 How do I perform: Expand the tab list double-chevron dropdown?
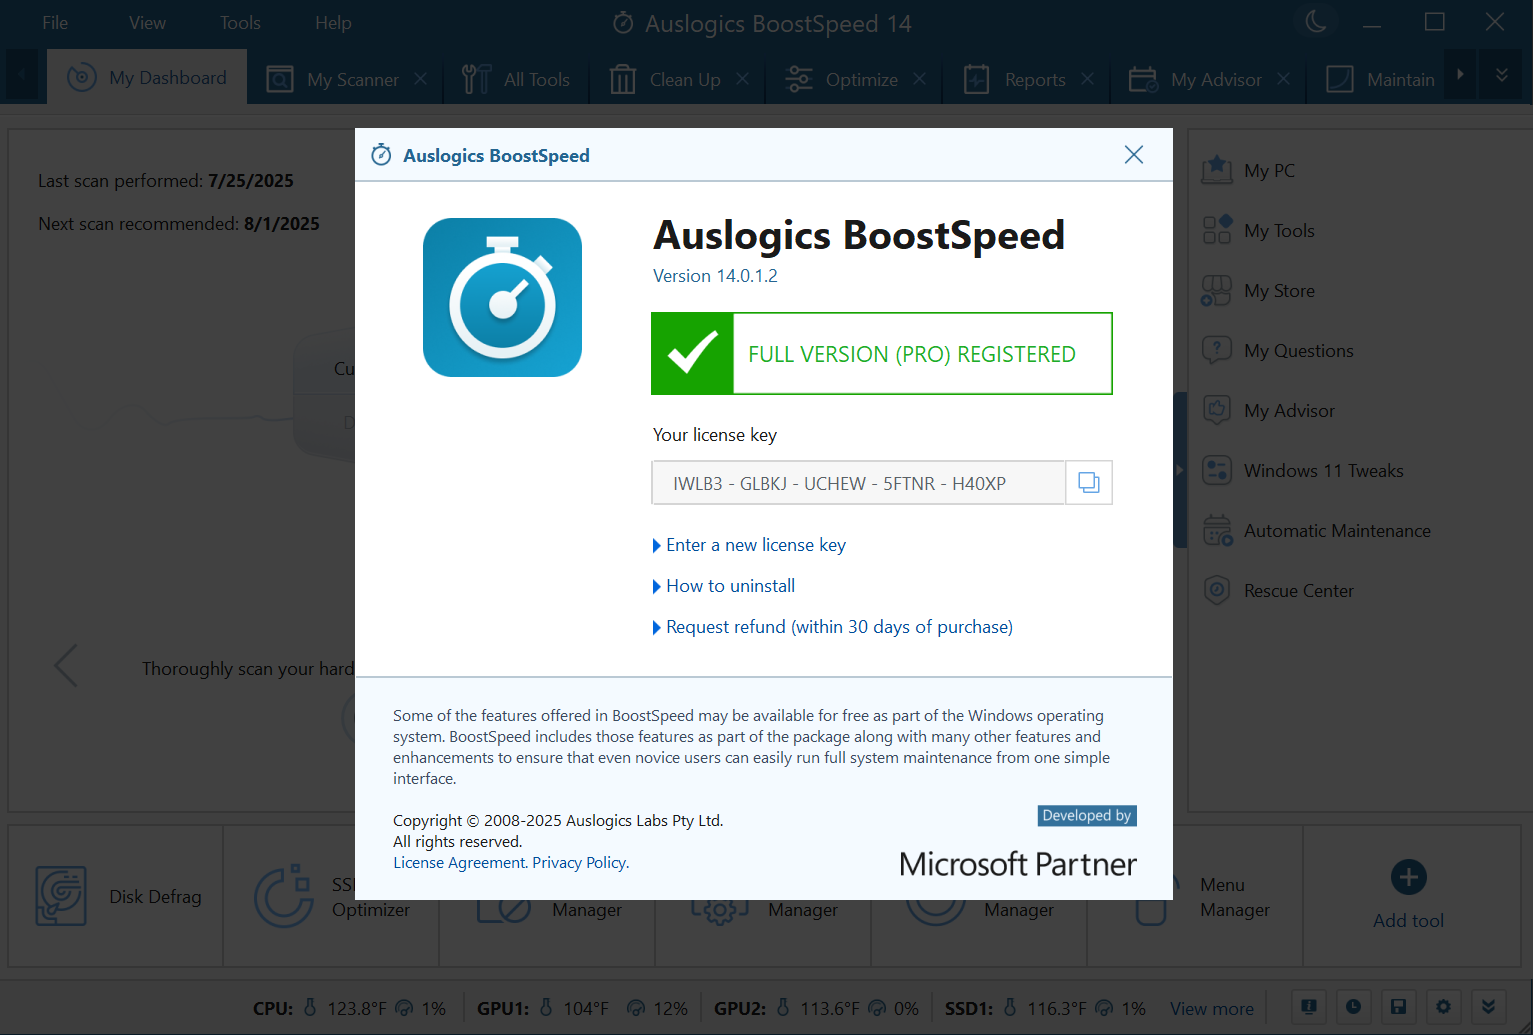pos(1501,75)
